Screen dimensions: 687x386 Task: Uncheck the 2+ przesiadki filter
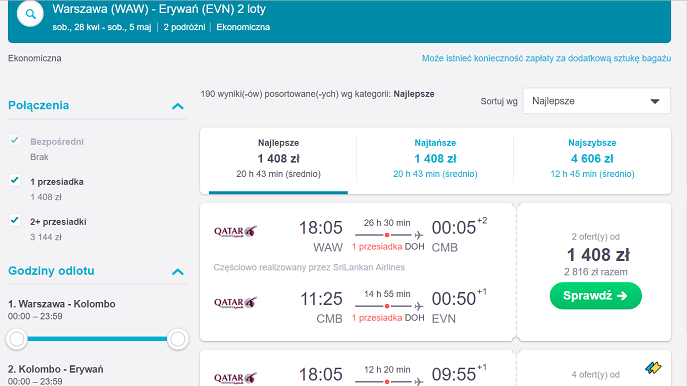(x=14, y=220)
